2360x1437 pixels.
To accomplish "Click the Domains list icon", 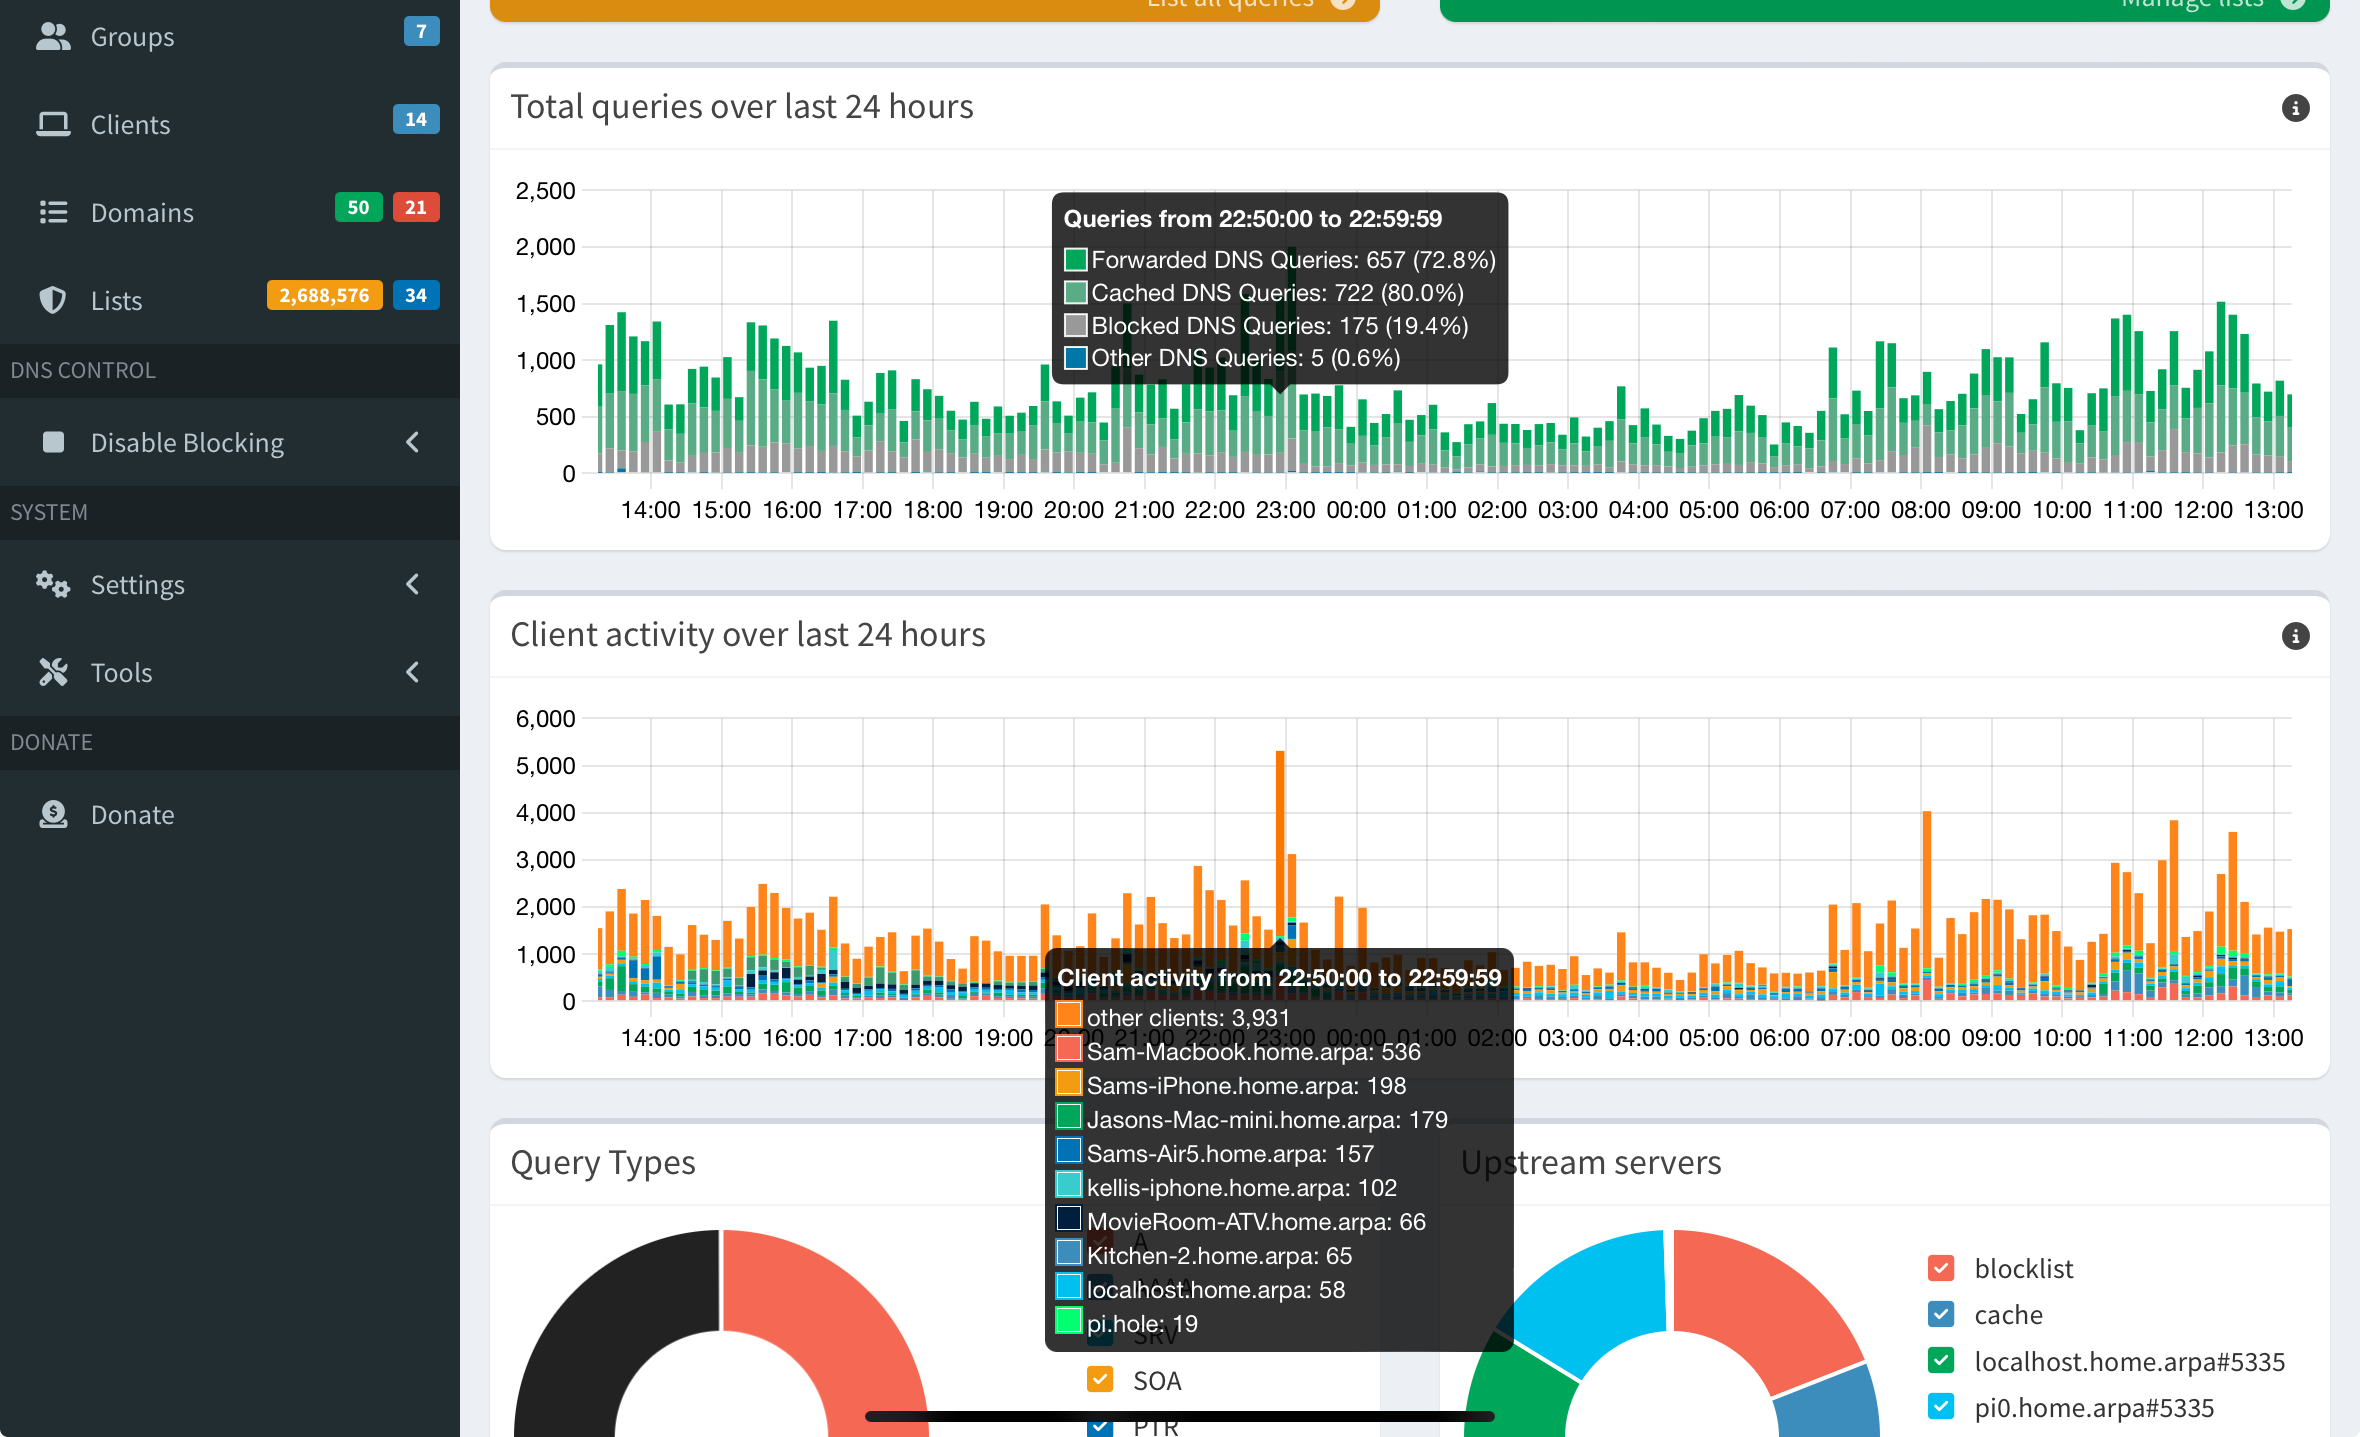I will click(x=53, y=213).
